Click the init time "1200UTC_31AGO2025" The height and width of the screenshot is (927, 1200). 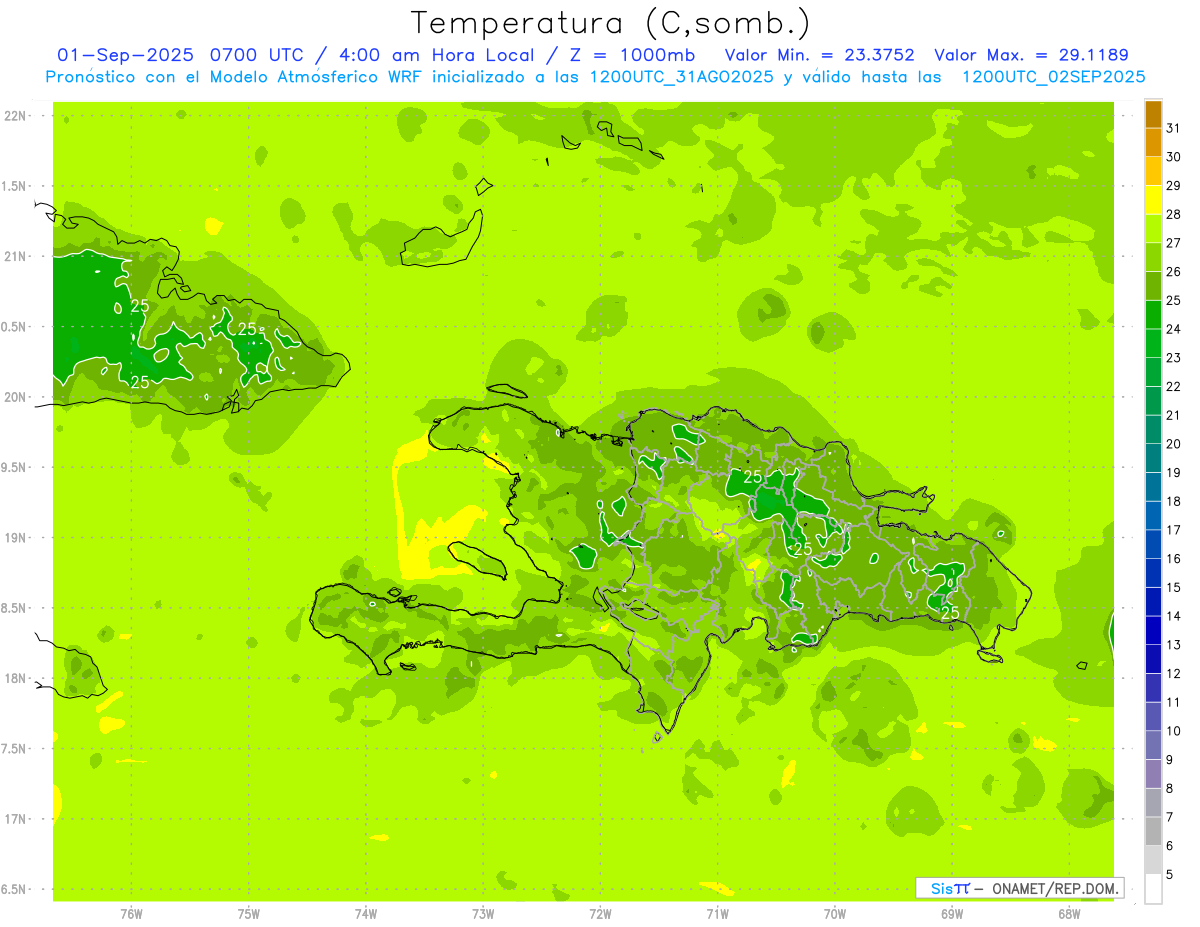(x=680, y=77)
